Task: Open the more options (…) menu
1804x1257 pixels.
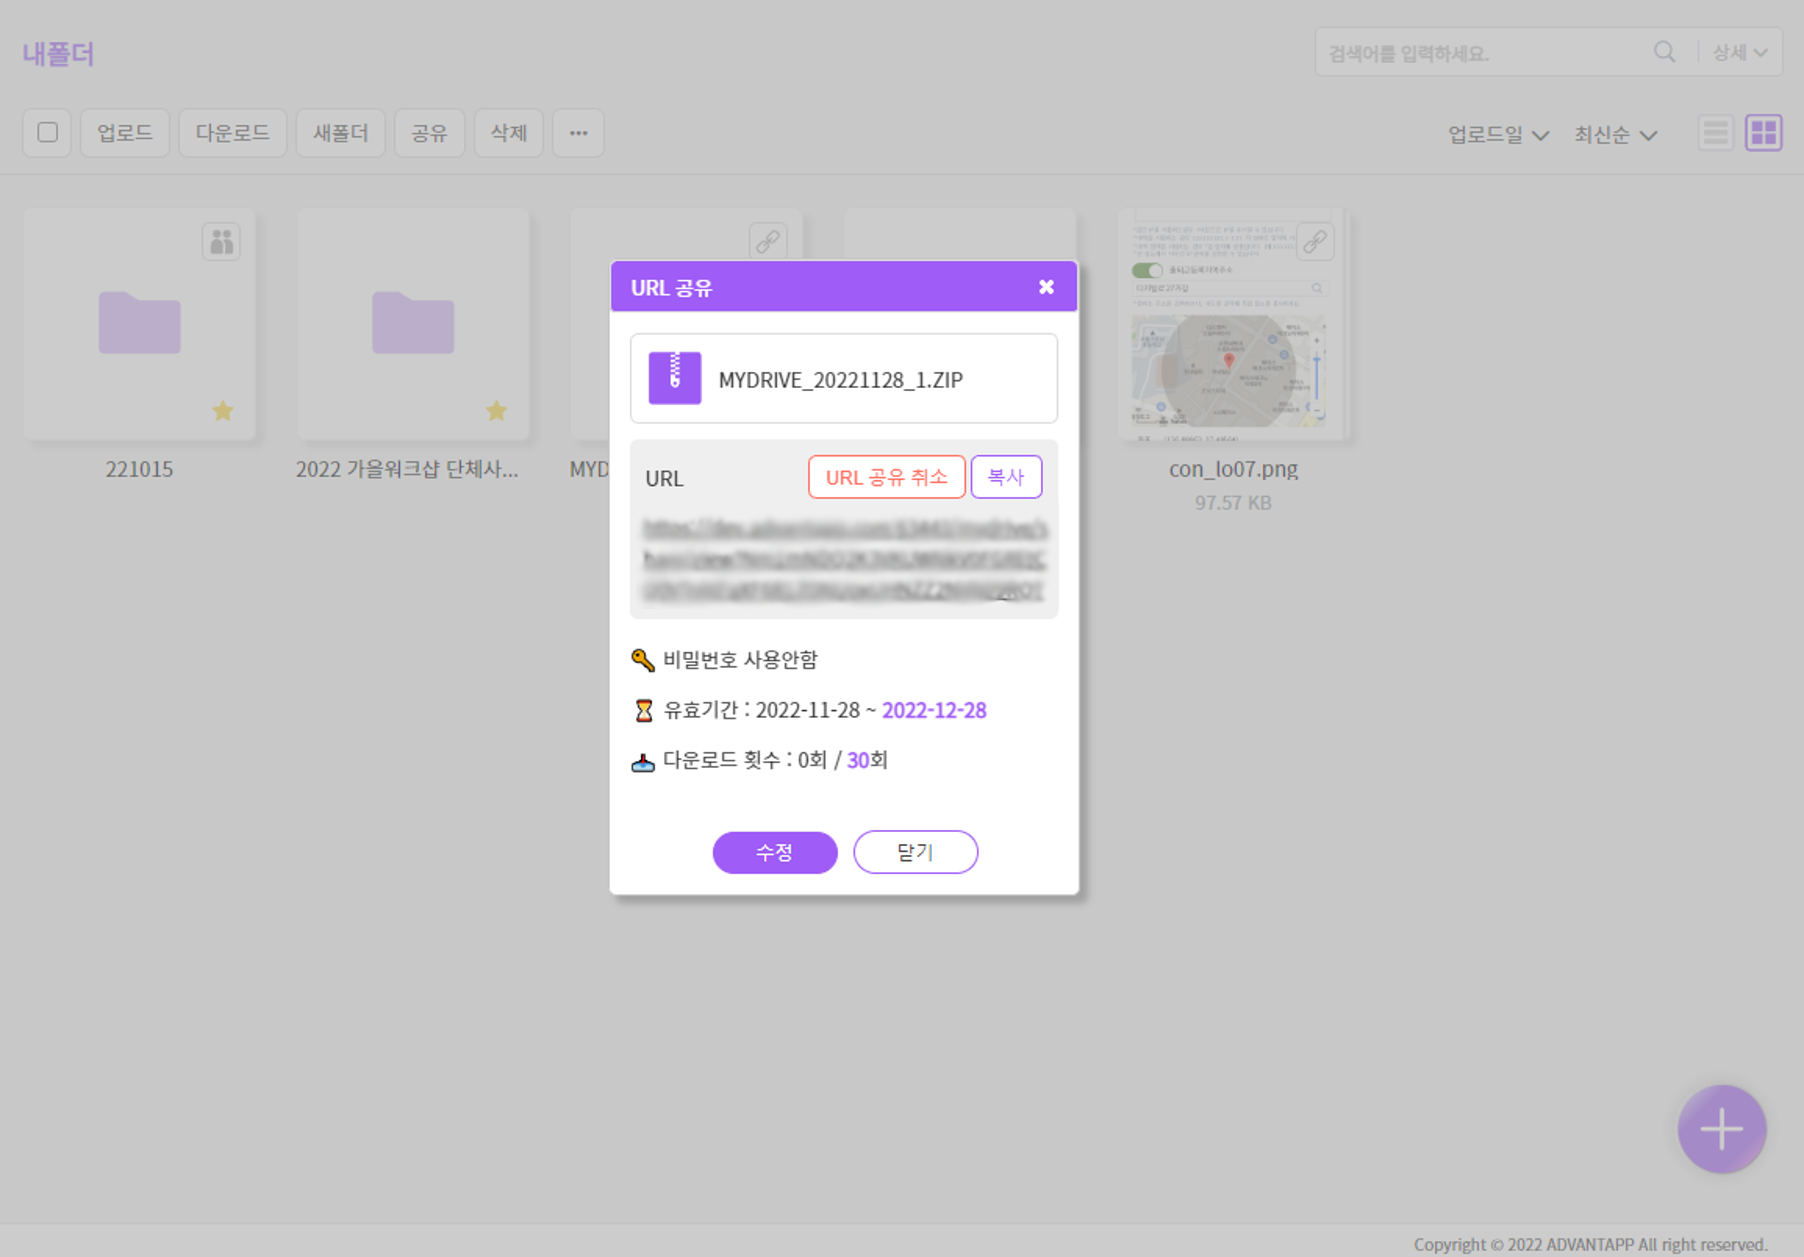Action: (578, 133)
